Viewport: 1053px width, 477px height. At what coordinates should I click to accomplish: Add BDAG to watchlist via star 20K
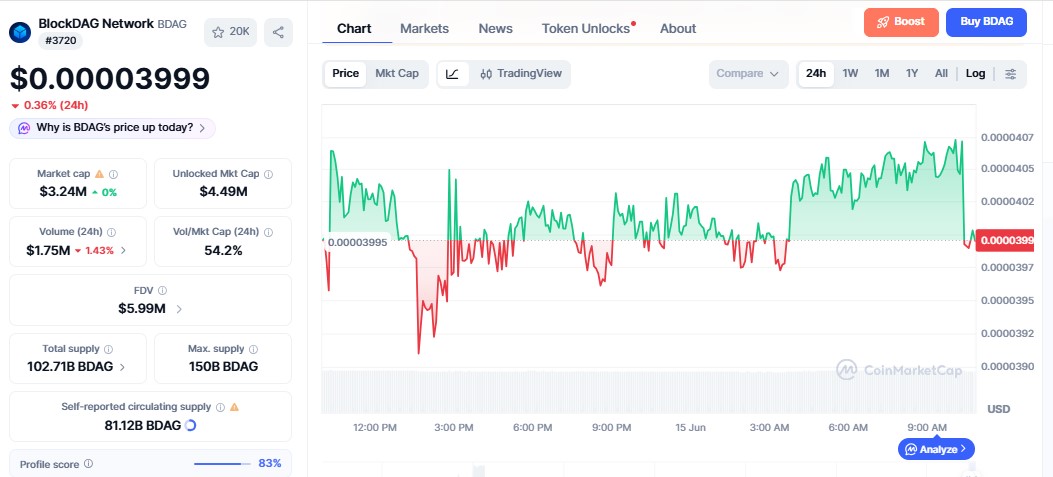click(x=230, y=32)
